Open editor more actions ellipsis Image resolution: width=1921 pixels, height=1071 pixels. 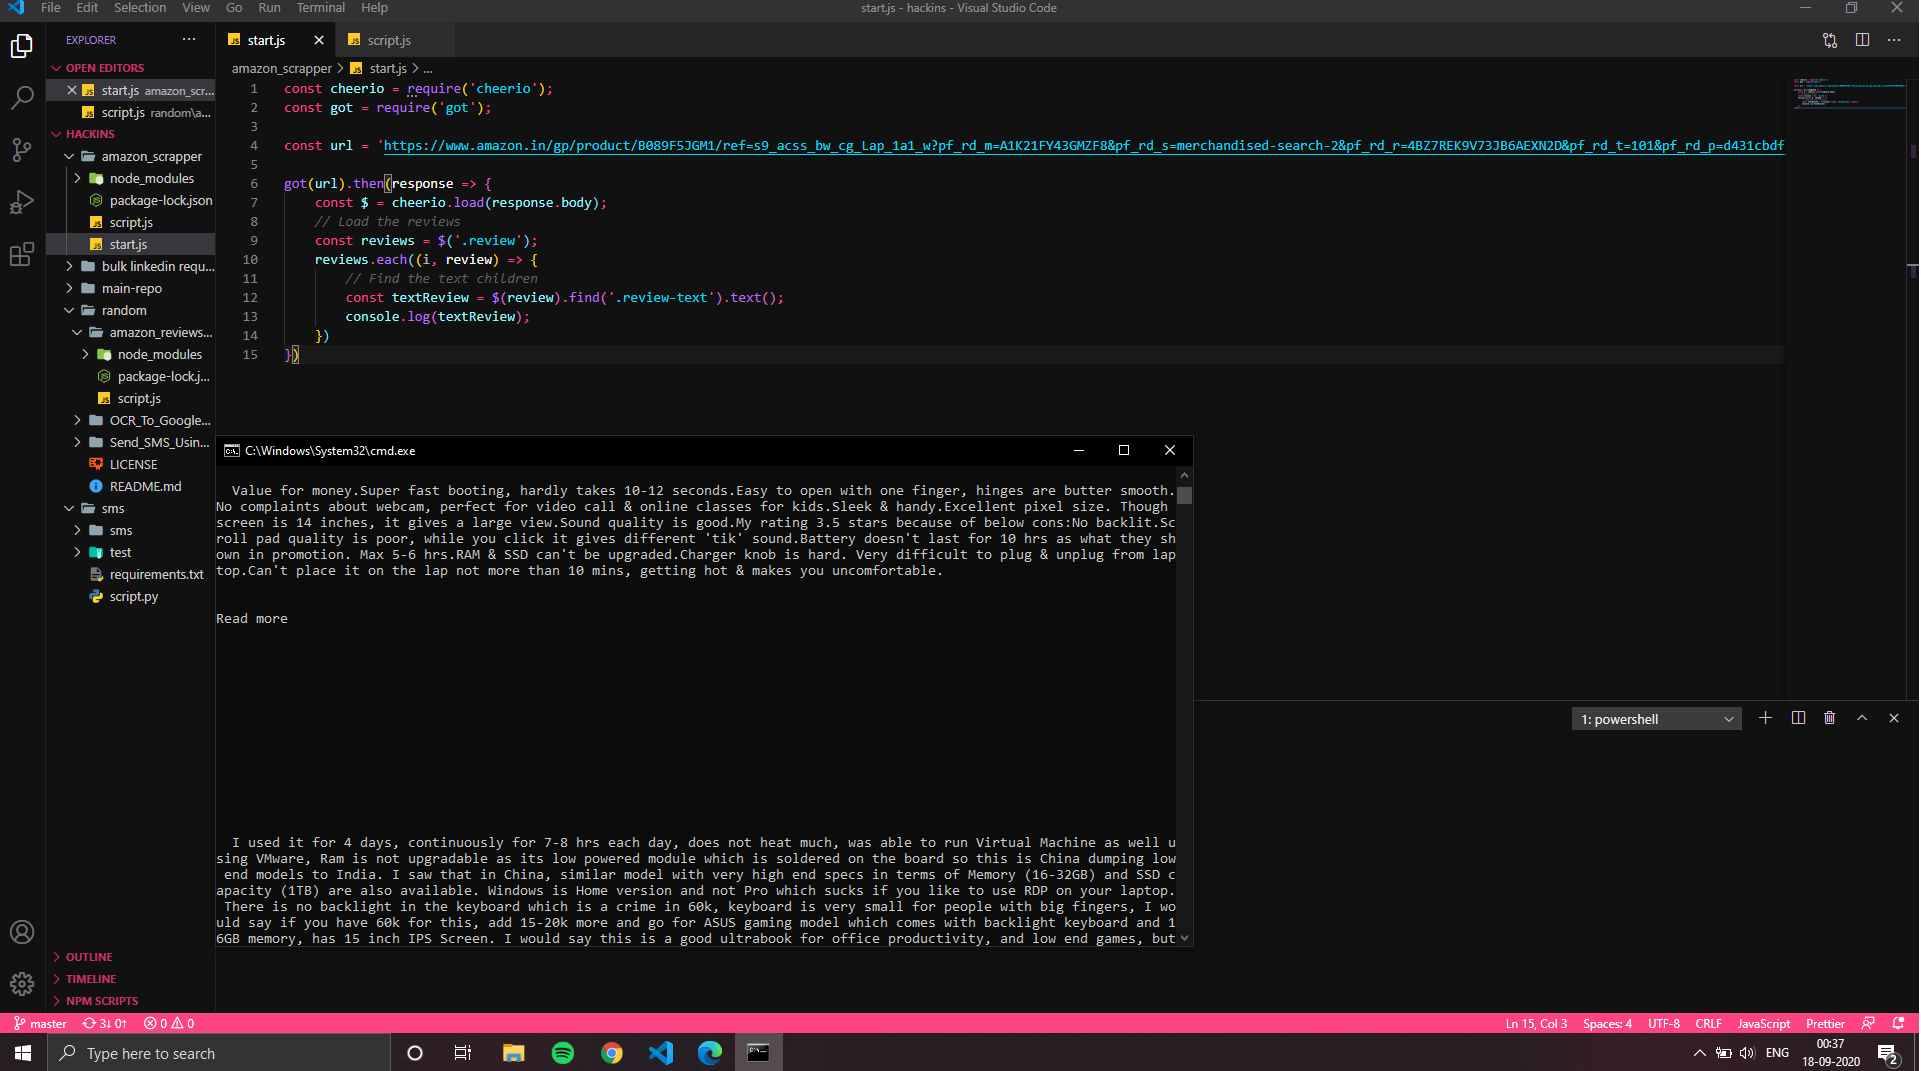[x=1894, y=40]
